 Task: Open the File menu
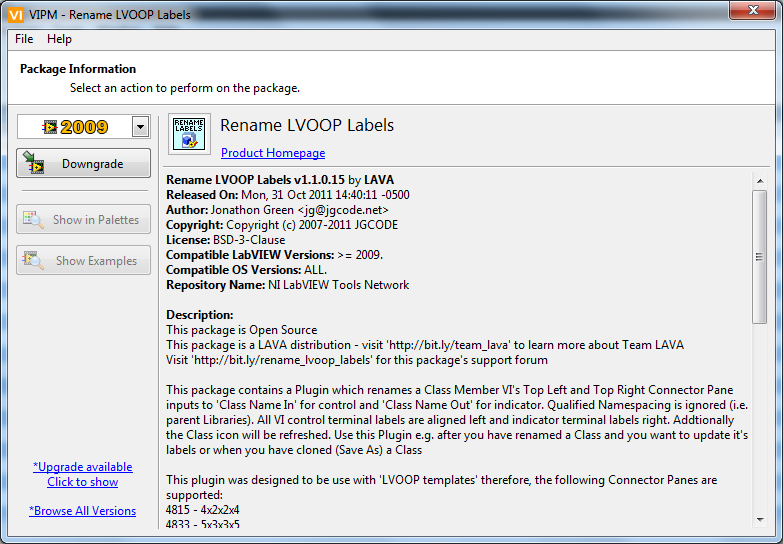click(24, 39)
